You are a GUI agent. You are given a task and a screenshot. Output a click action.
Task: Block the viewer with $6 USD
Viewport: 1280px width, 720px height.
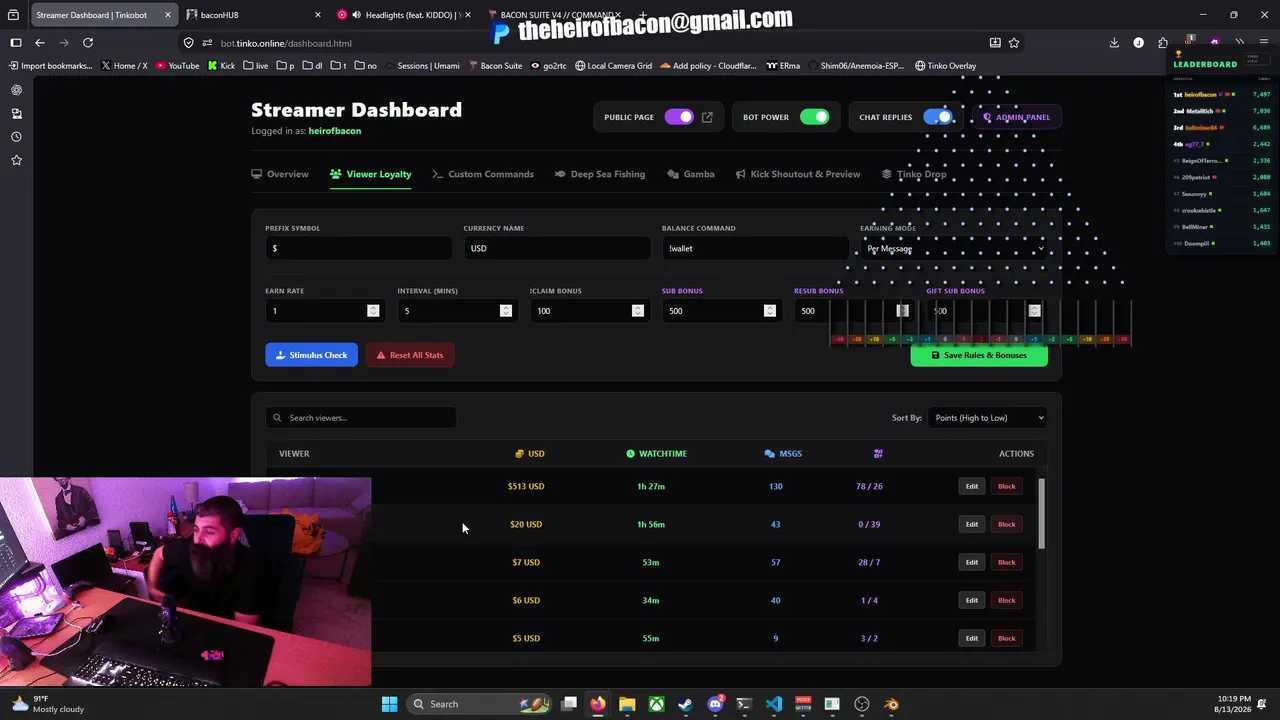1006,601
